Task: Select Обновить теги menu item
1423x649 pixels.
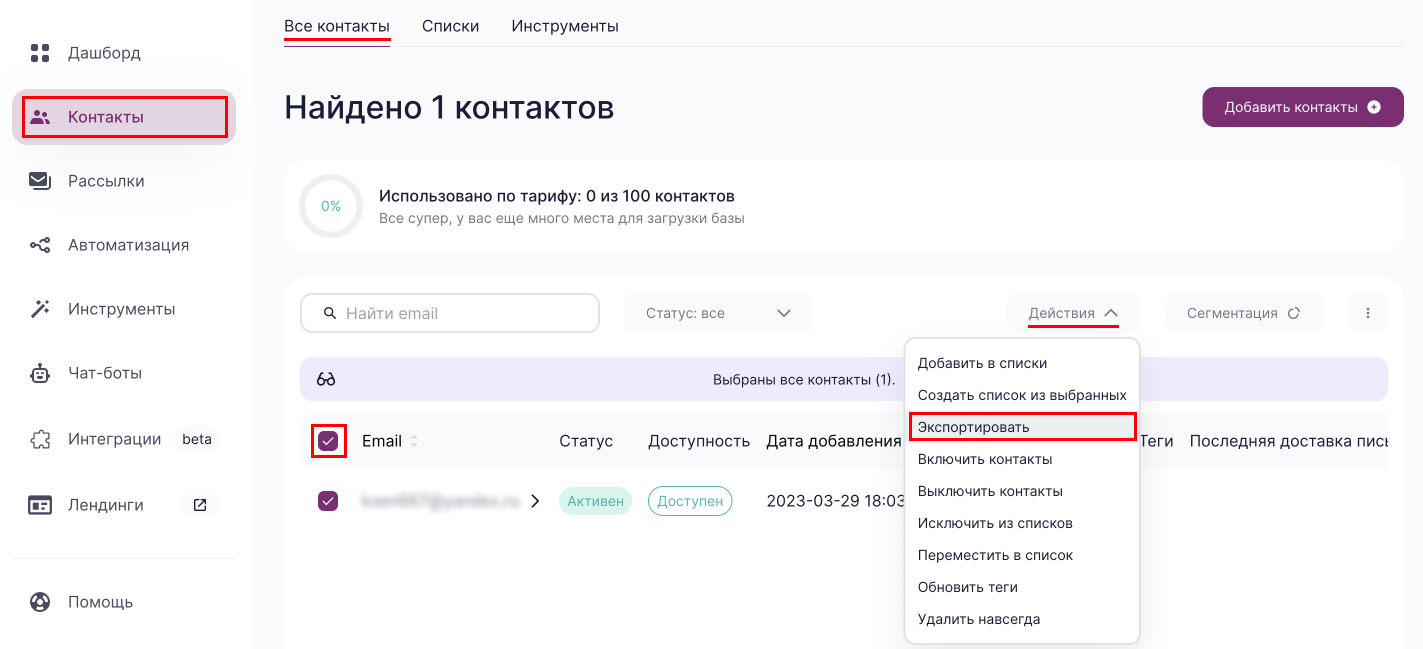Action: (x=1022, y=587)
